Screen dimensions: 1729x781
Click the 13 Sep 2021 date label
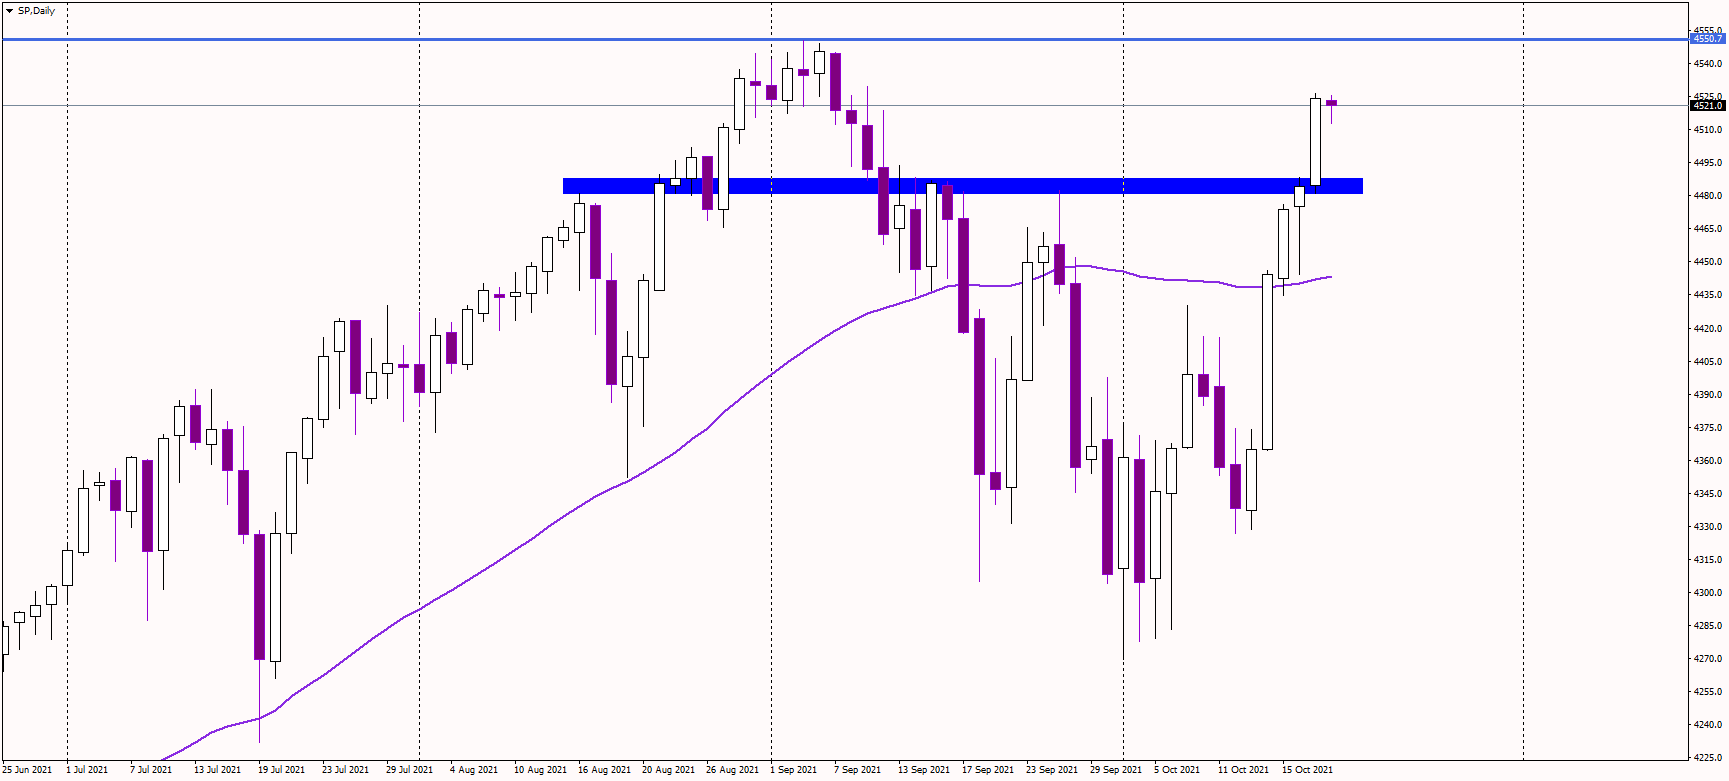coord(924,770)
